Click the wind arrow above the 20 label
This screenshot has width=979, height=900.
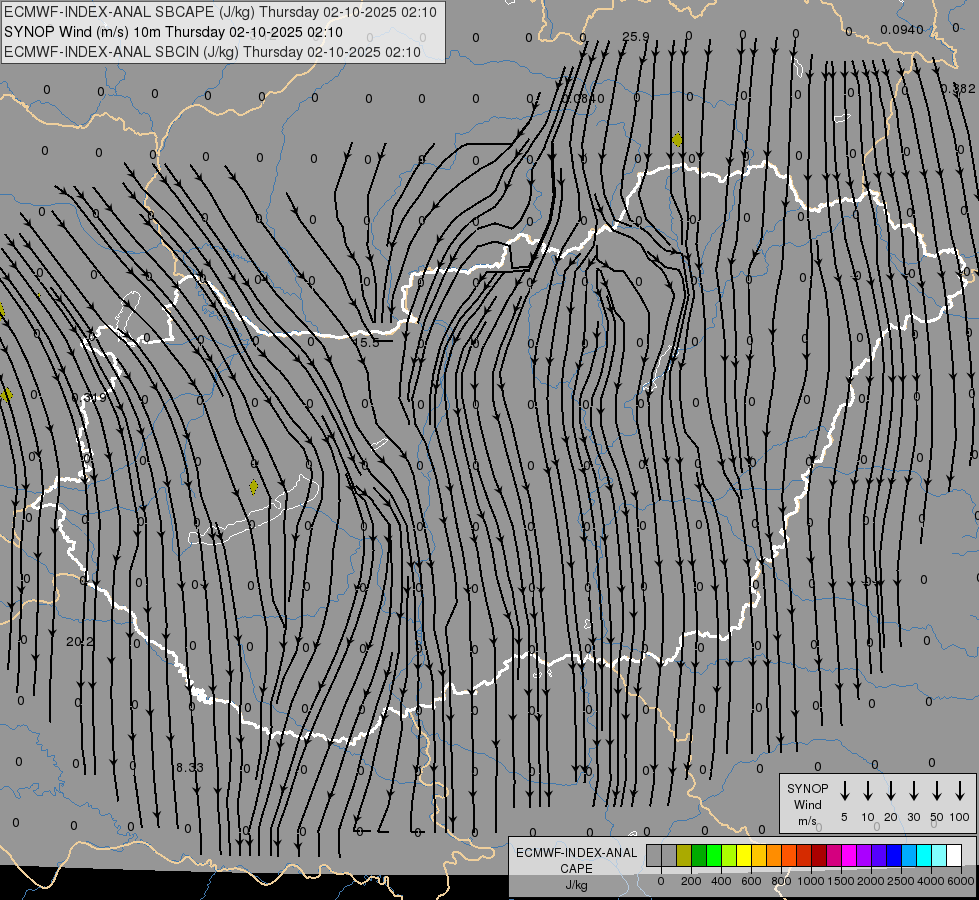(x=891, y=791)
